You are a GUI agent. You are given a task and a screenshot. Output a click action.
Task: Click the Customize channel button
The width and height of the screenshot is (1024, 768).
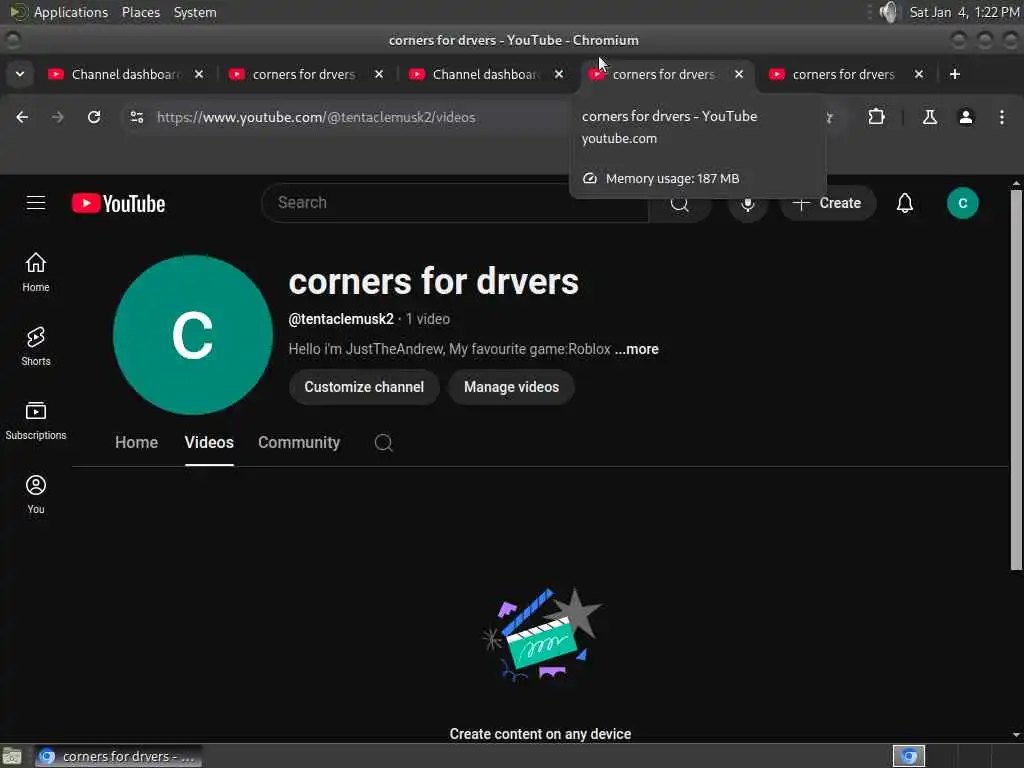click(364, 387)
